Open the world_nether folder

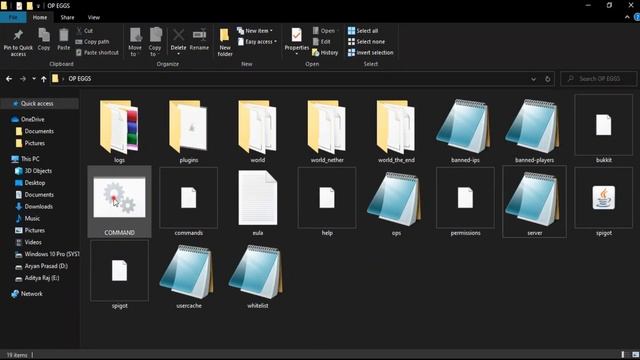327,131
